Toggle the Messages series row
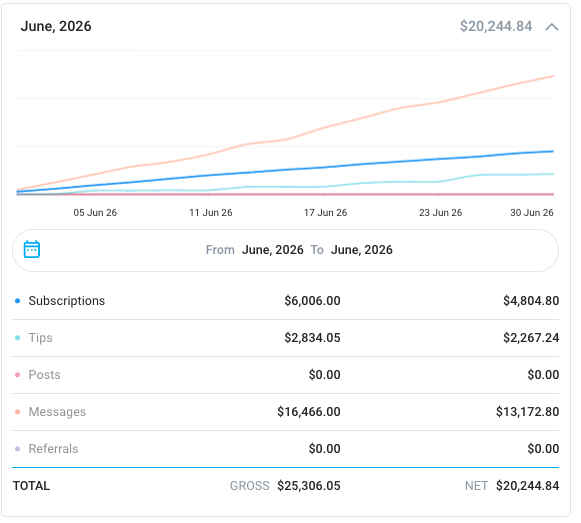 (x=285, y=412)
